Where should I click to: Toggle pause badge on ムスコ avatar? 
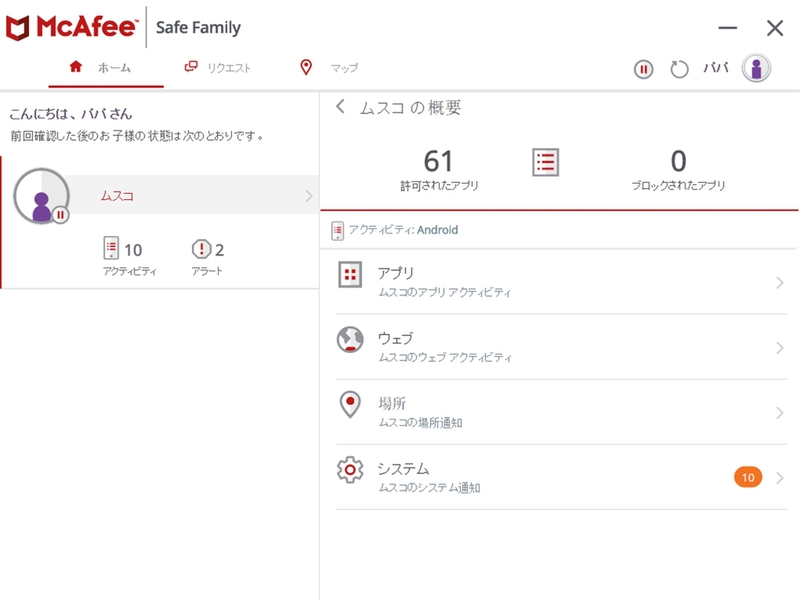(60, 214)
